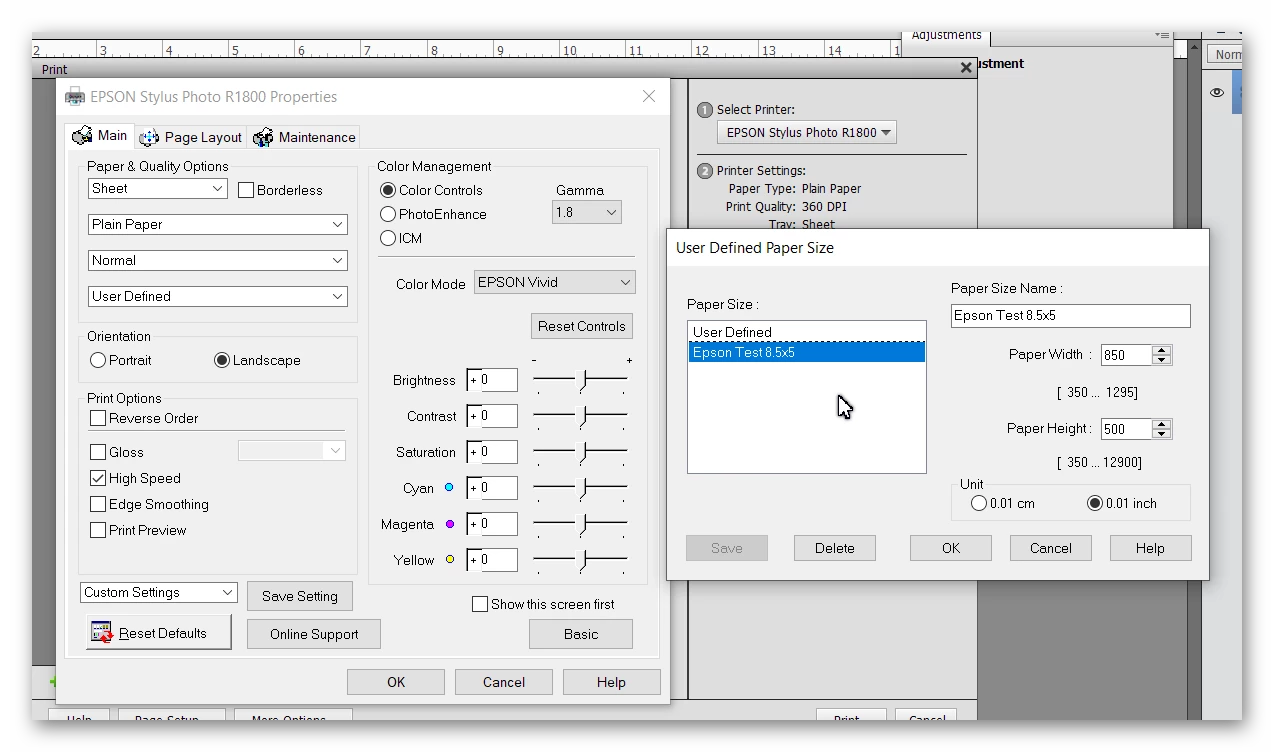Select User Defined in the Paper Size list
This screenshot has width=1274, height=752.
point(806,332)
